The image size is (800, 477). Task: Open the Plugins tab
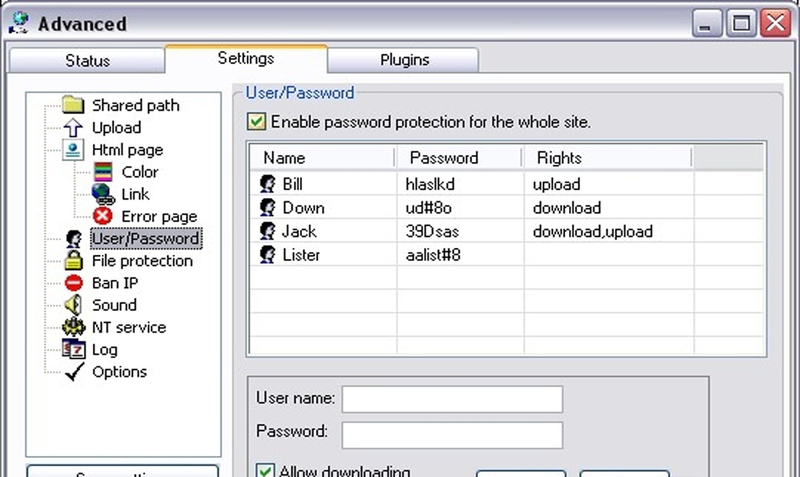(404, 60)
